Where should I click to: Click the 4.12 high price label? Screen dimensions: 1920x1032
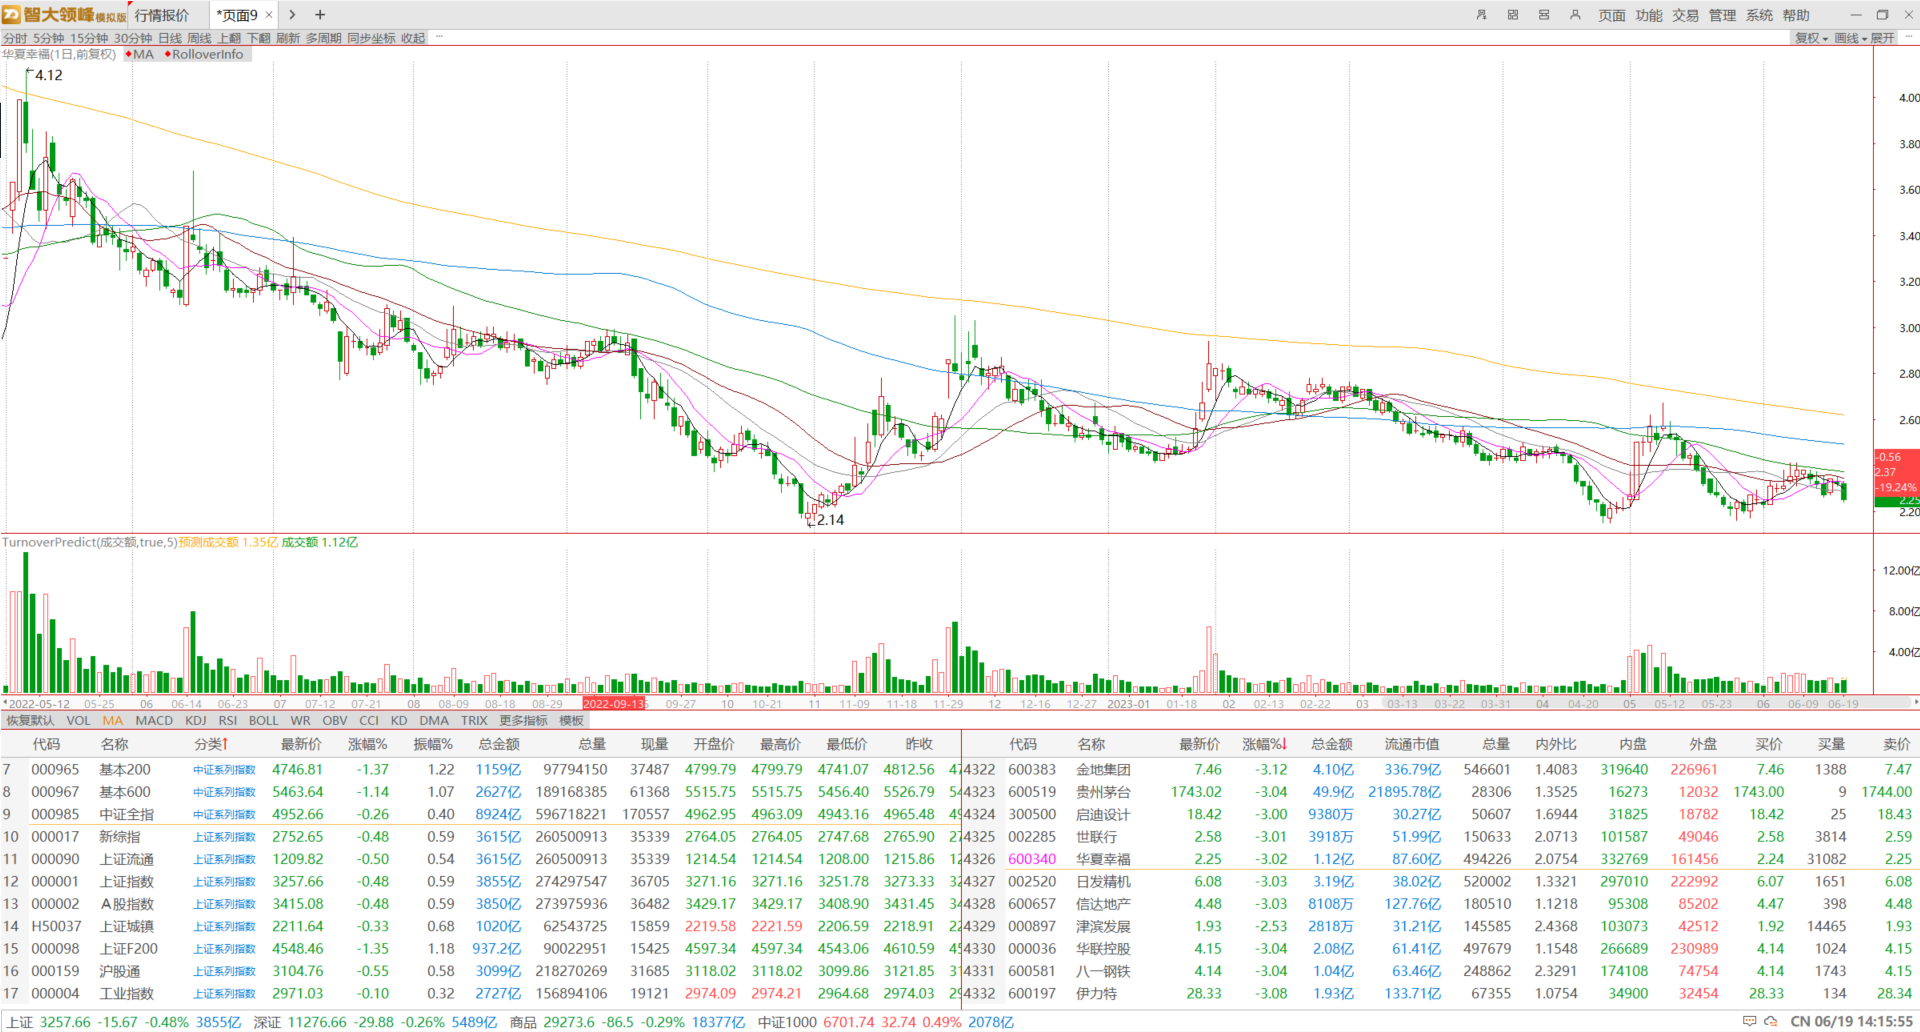coord(48,75)
